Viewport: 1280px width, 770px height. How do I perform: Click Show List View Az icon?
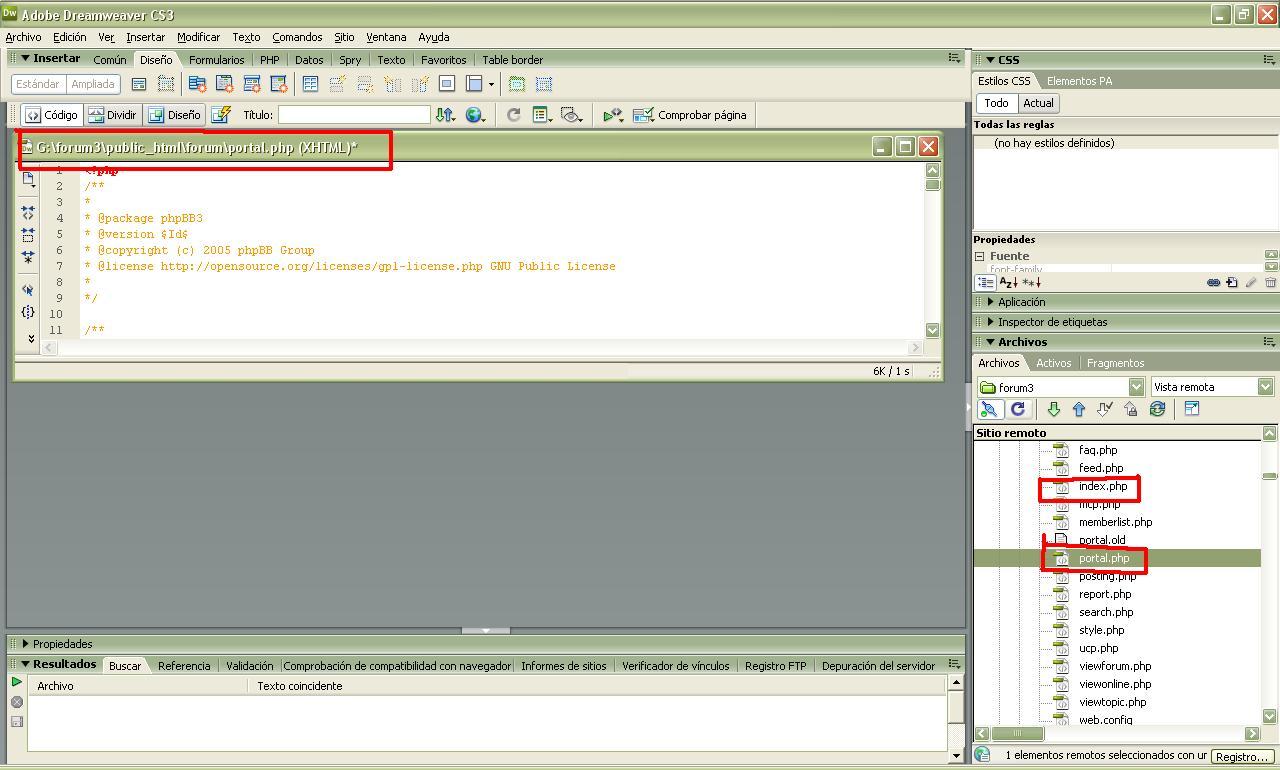[x=1008, y=283]
